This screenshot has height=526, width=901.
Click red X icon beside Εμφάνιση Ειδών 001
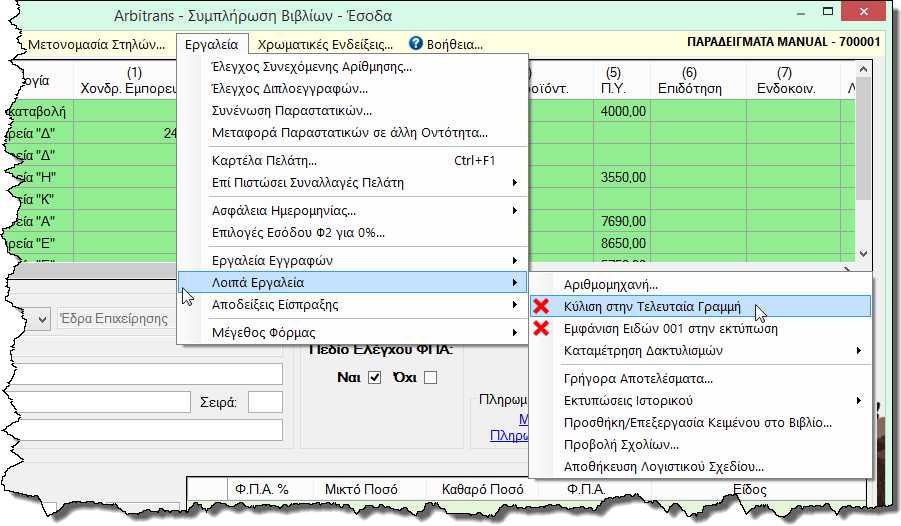coord(541,328)
